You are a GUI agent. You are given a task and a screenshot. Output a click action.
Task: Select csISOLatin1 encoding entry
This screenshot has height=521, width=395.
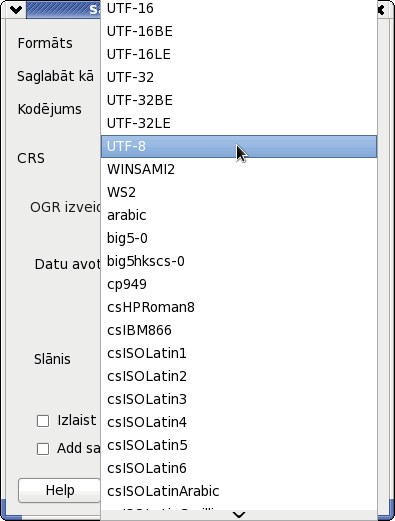click(239, 353)
